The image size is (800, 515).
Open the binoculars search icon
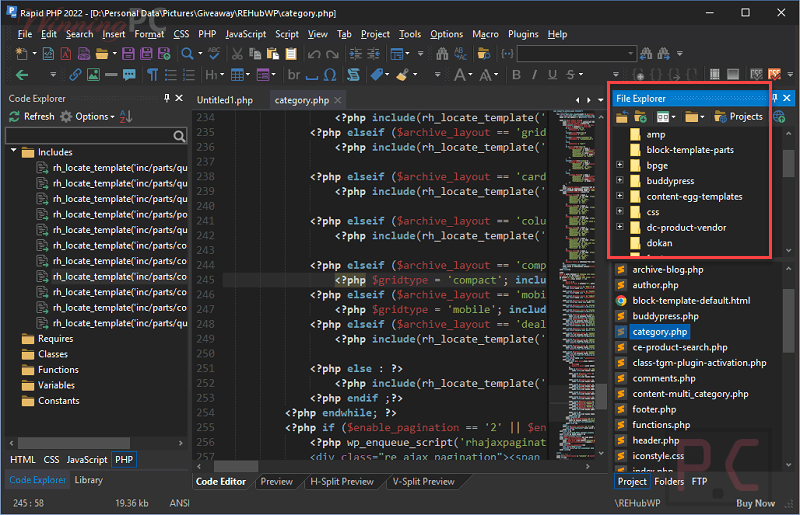click(x=442, y=54)
